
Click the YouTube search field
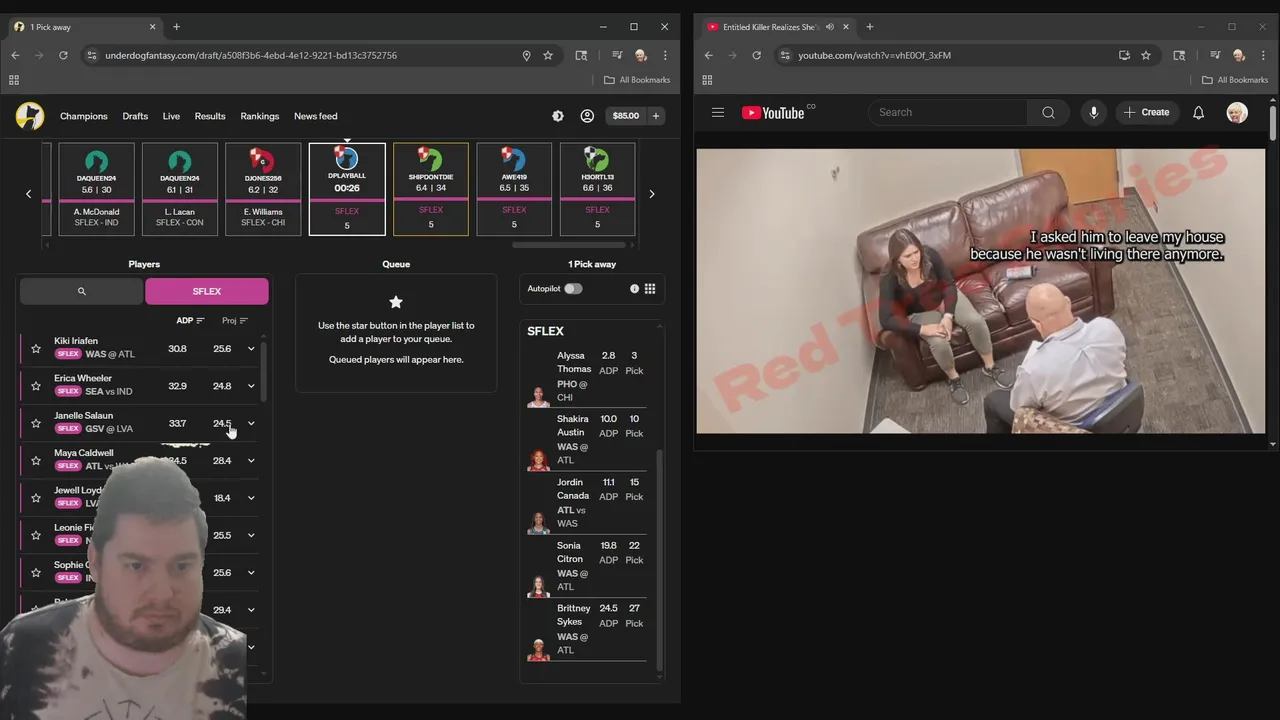[948, 113]
